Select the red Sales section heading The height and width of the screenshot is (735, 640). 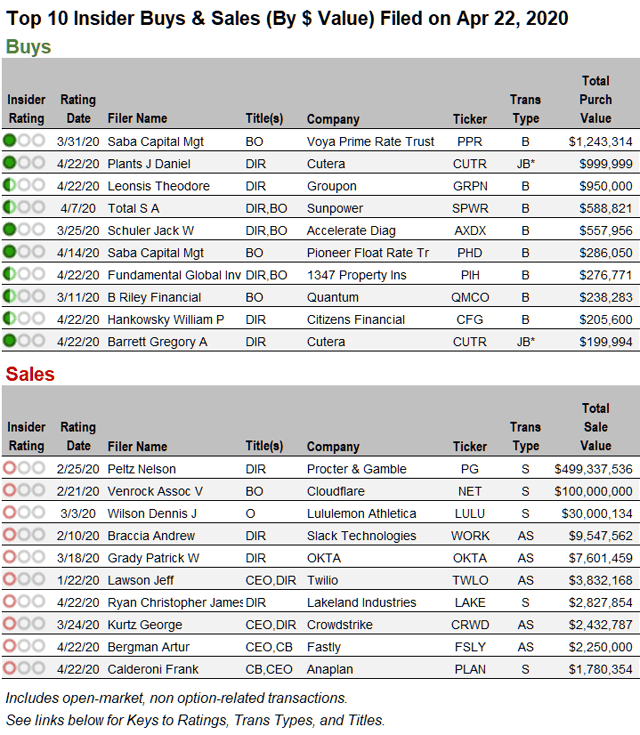pos(30,374)
